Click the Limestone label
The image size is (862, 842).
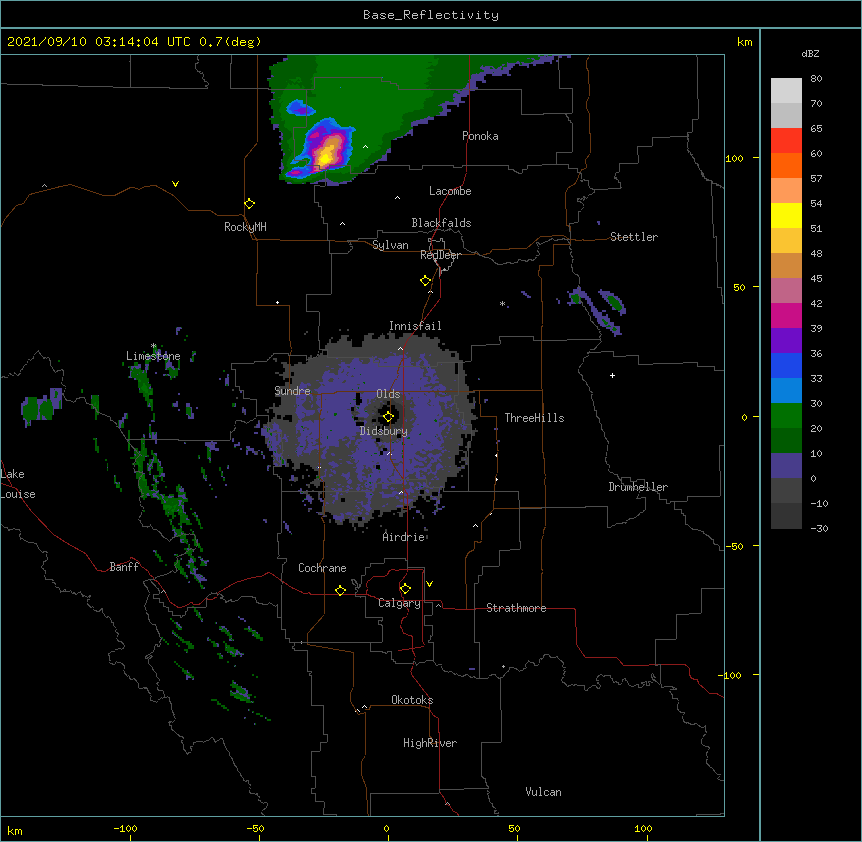coord(153,356)
